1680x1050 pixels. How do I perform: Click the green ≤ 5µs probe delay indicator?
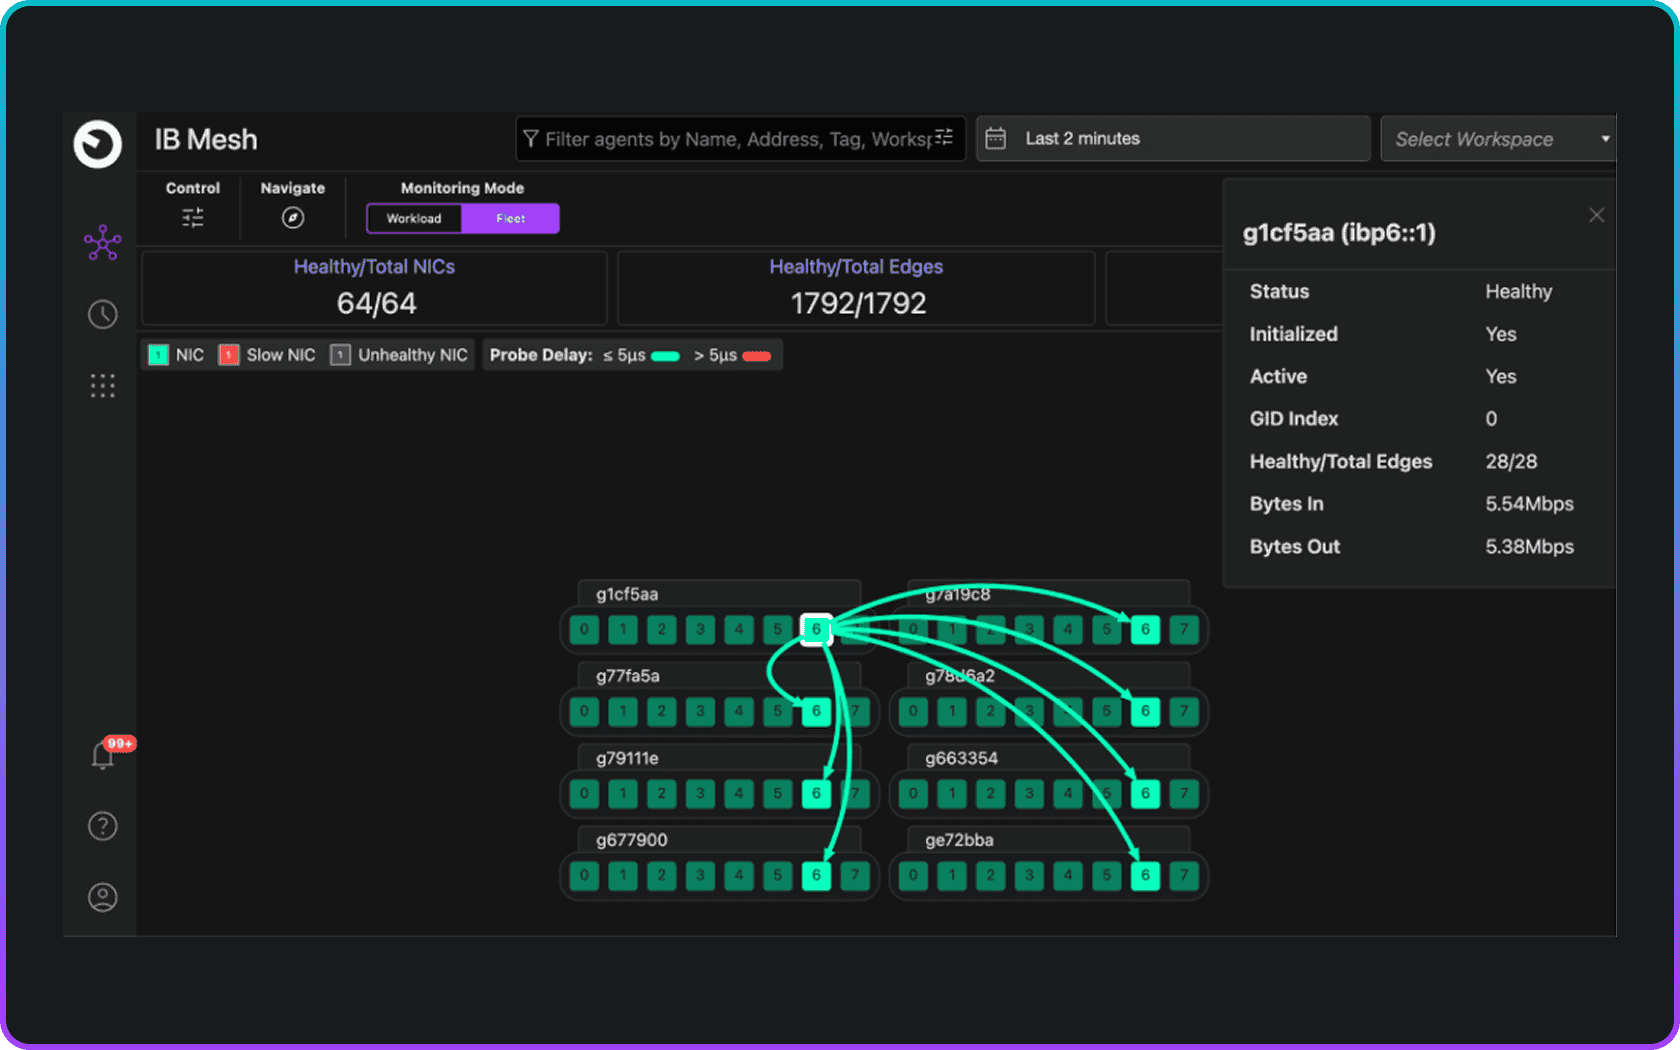[x=665, y=356]
